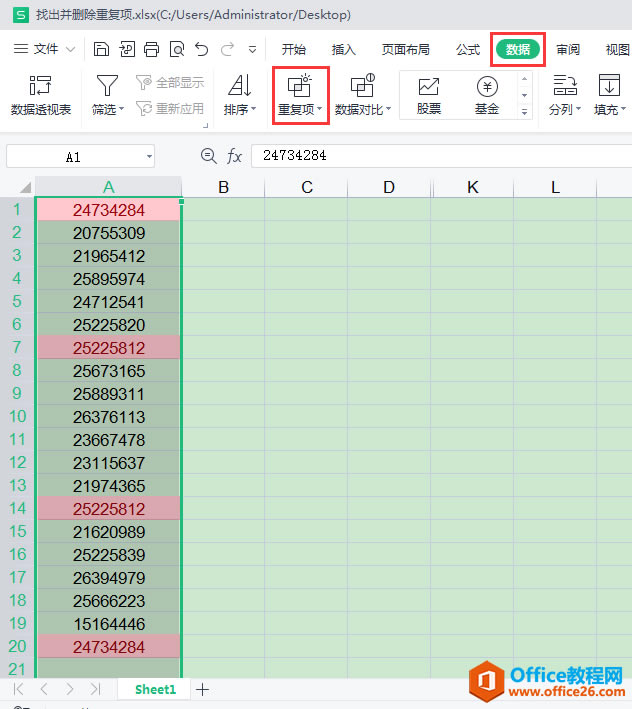
Task: Click the Save icon in quick access toolbar
Action: (x=101, y=49)
